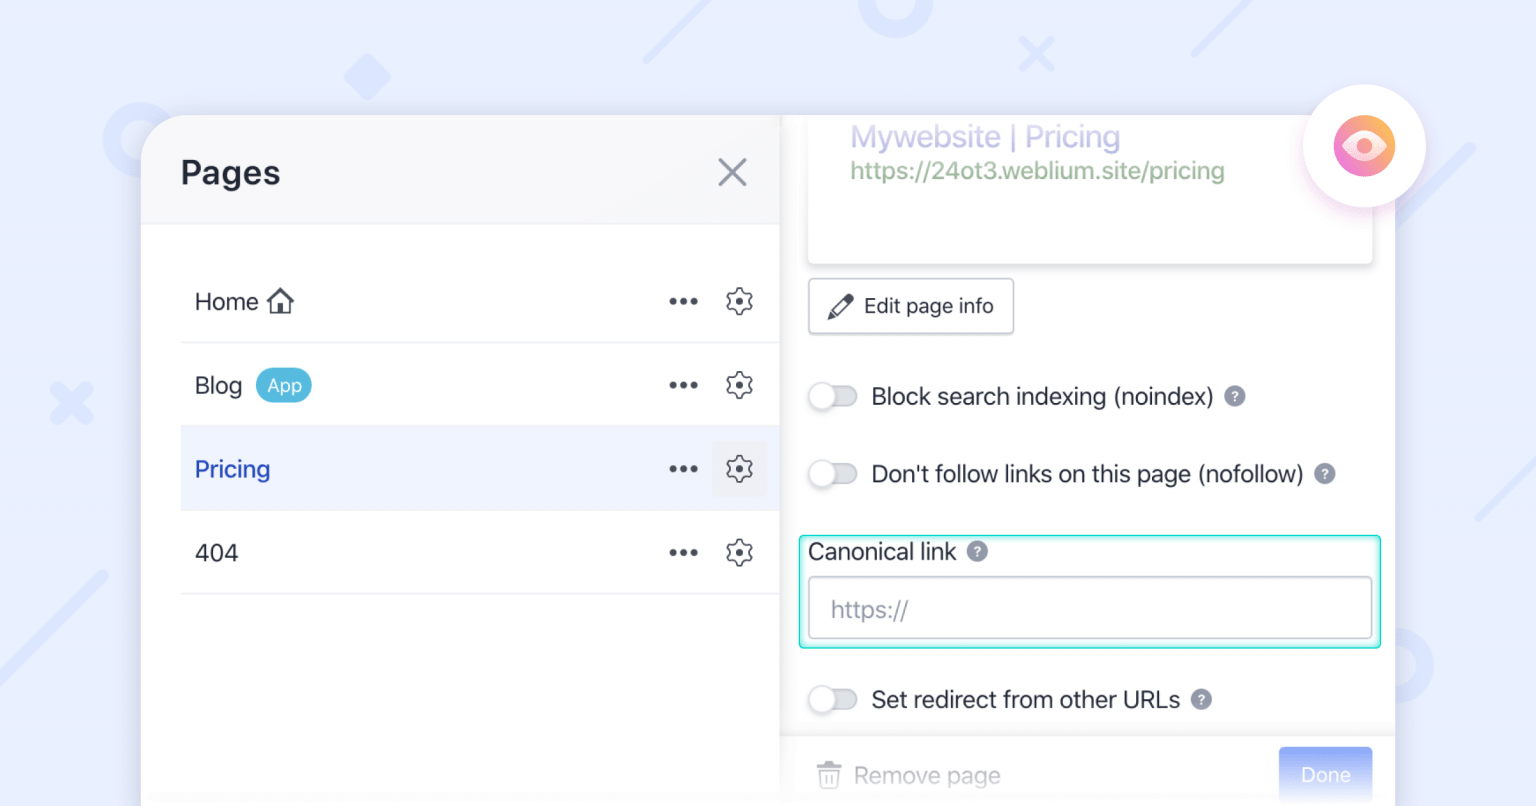1536x806 pixels.
Task: Open the more options menu for Pricing
Action: [x=683, y=468]
